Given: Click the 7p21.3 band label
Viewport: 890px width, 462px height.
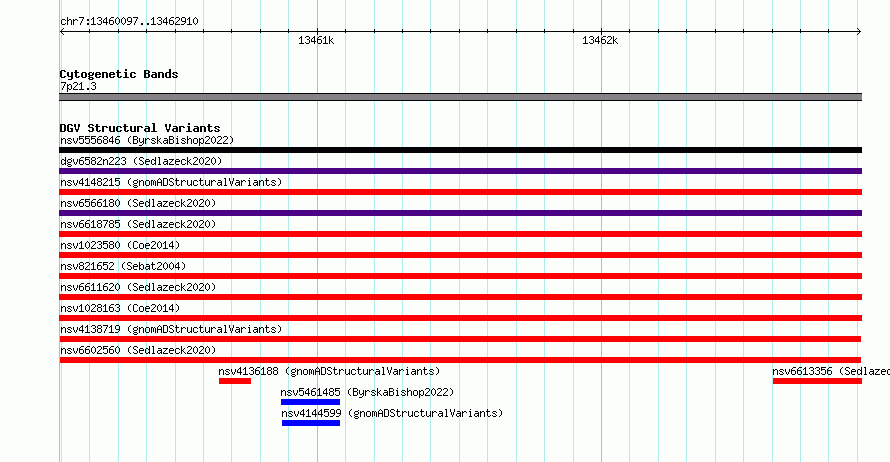Looking at the screenshot, I should 78,86.
